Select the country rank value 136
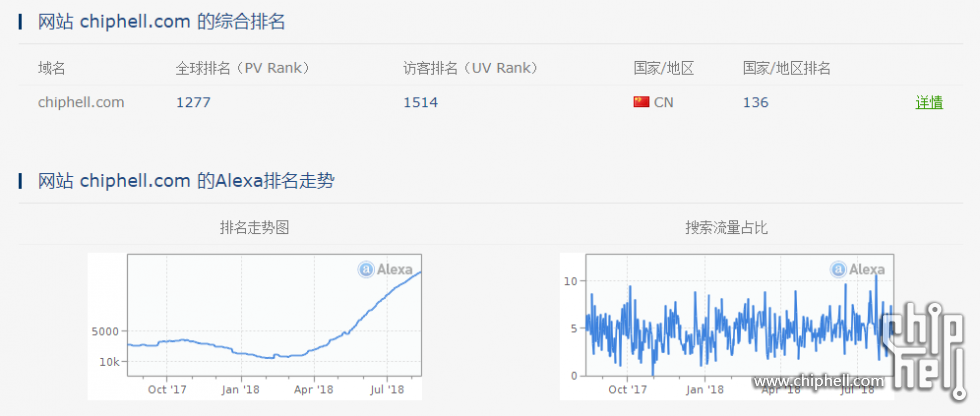Screen dimensions: 980x416 click(756, 102)
